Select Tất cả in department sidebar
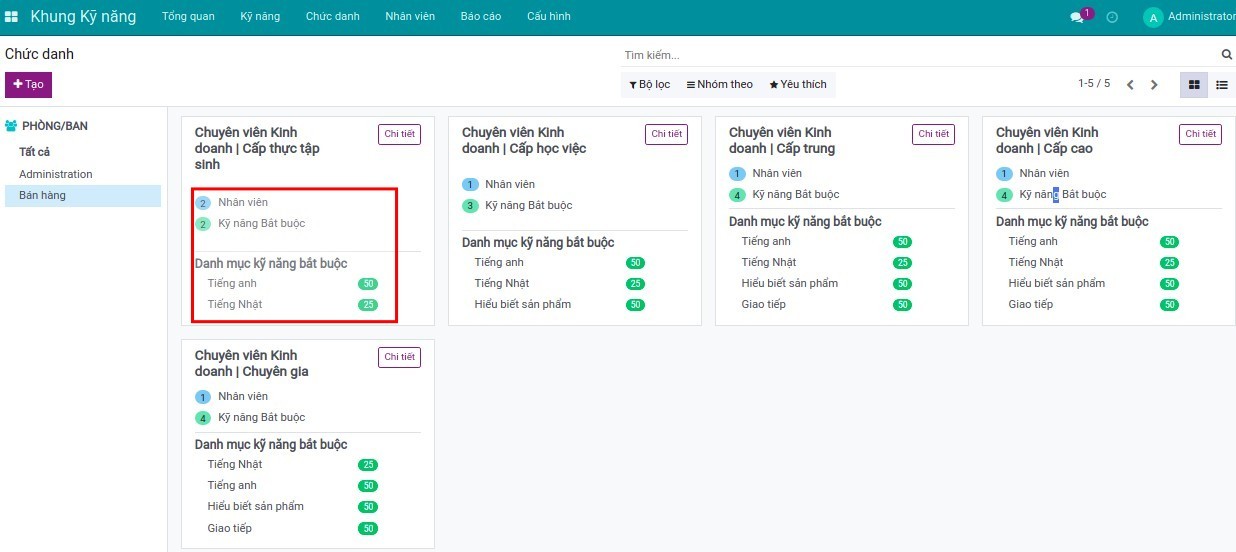The height and width of the screenshot is (552, 1236). click(34, 152)
